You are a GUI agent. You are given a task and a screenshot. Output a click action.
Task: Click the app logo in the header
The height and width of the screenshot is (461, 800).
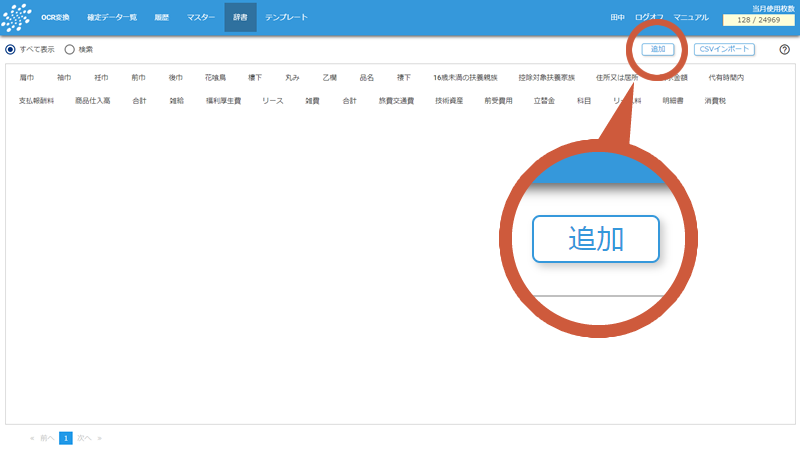[17, 18]
